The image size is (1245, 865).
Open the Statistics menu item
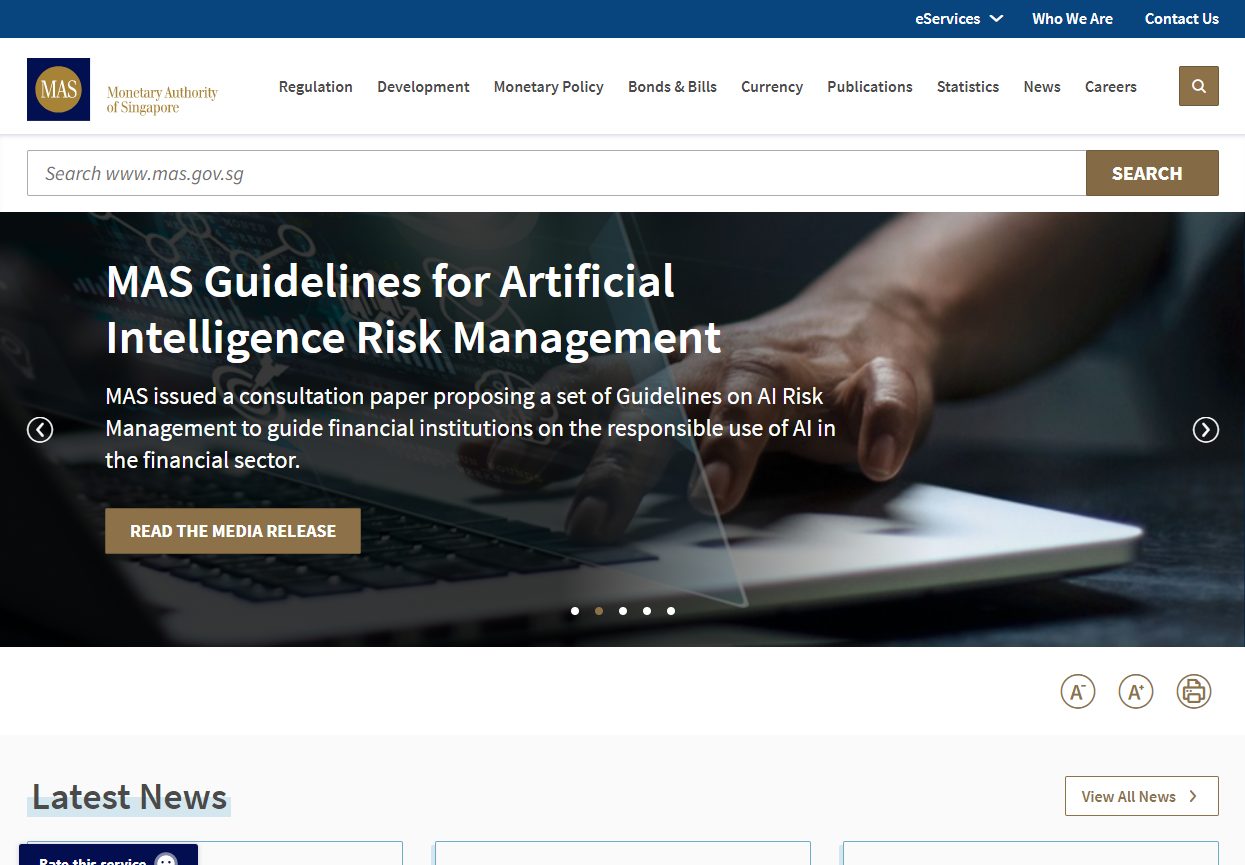point(967,87)
